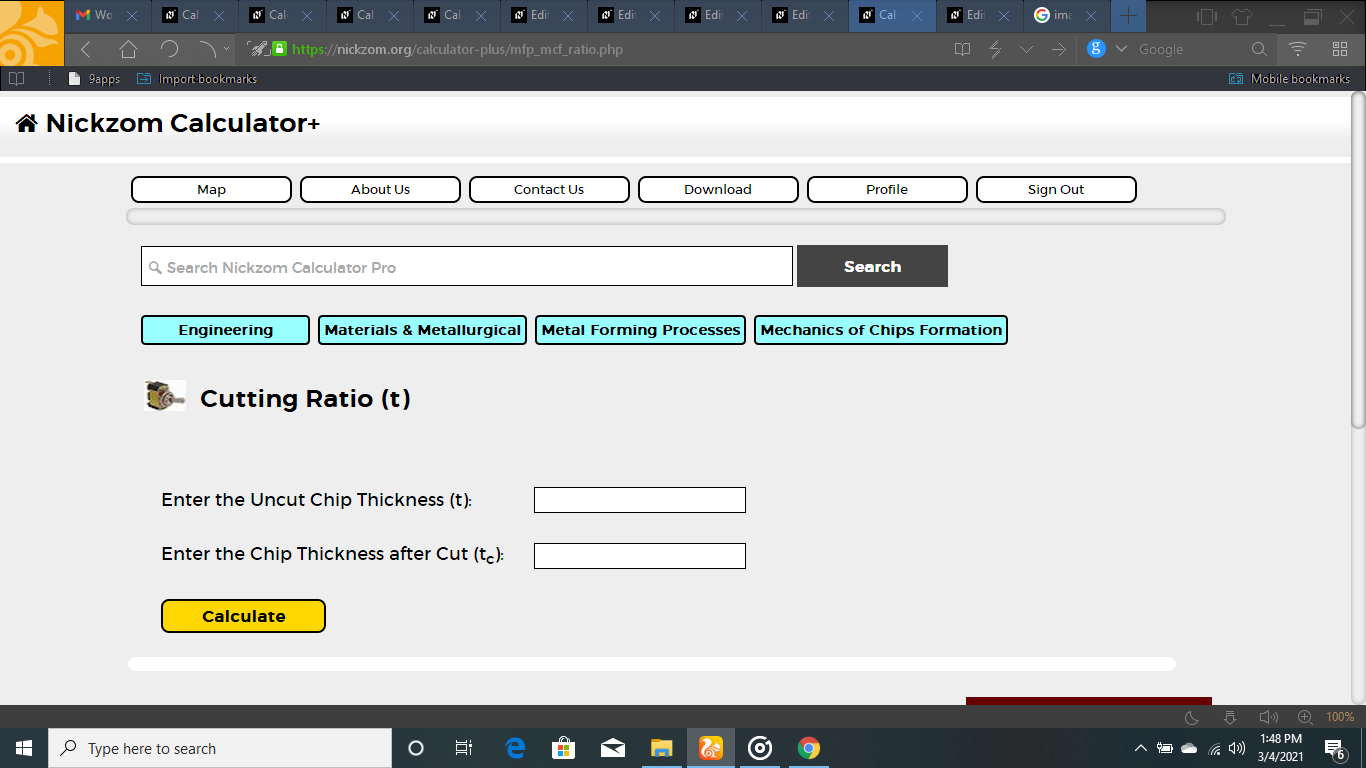Mute sound using the browser speaker icon
The image size is (1366, 768).
pyautogui.click(x=1268, y=717)
